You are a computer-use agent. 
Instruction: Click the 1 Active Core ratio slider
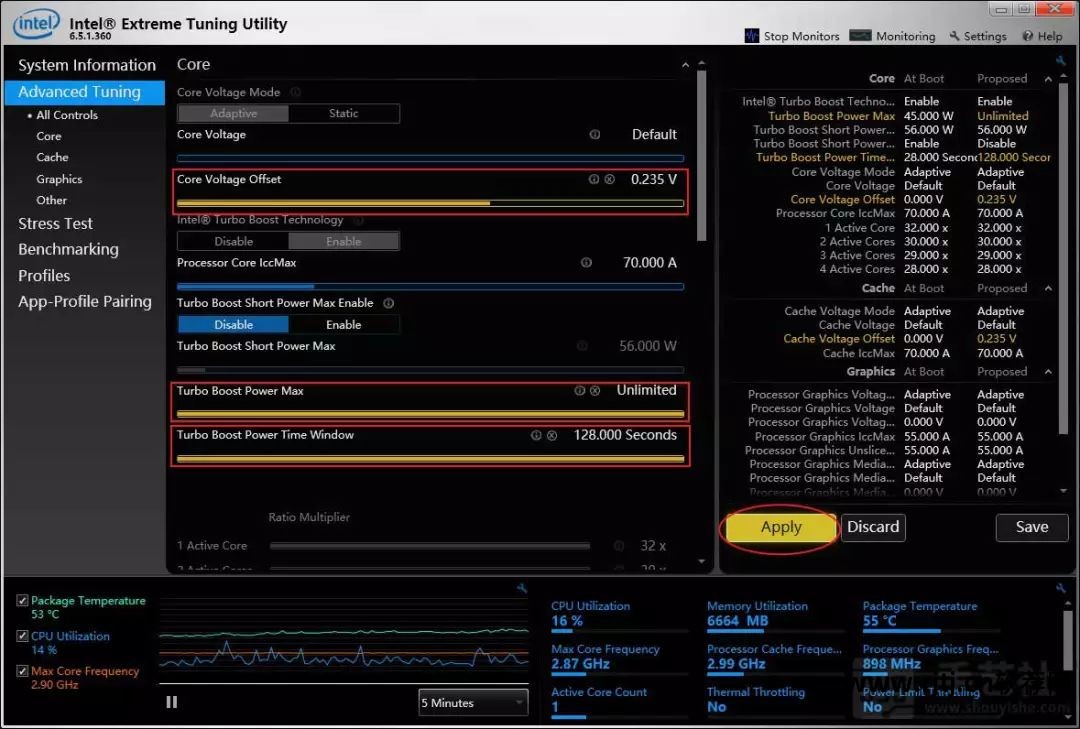coord(430,546)
